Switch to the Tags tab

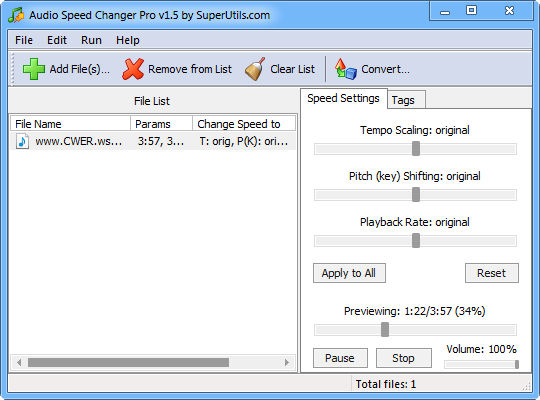(x=406, y=100)
